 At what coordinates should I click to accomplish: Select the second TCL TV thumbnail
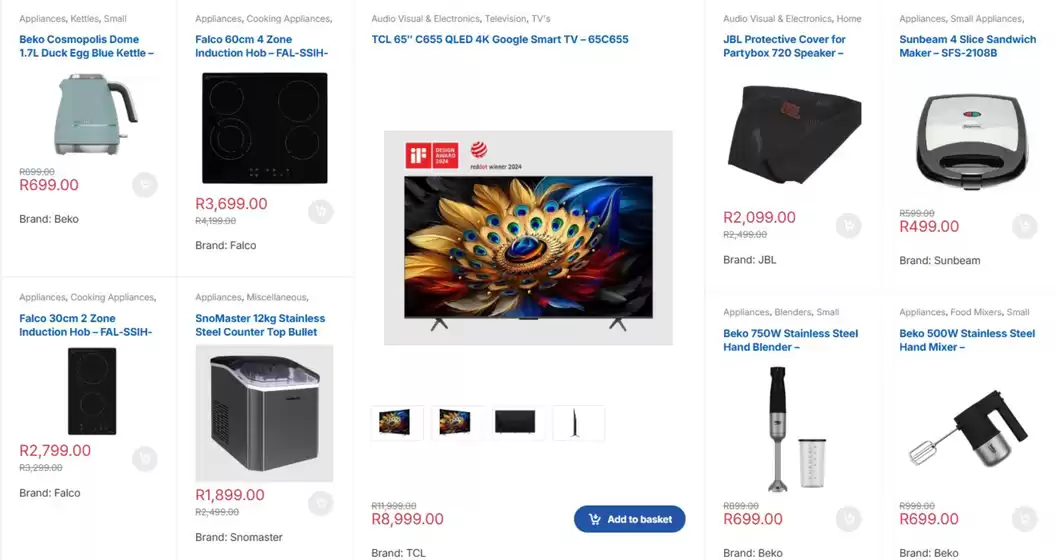pos(457,423)
